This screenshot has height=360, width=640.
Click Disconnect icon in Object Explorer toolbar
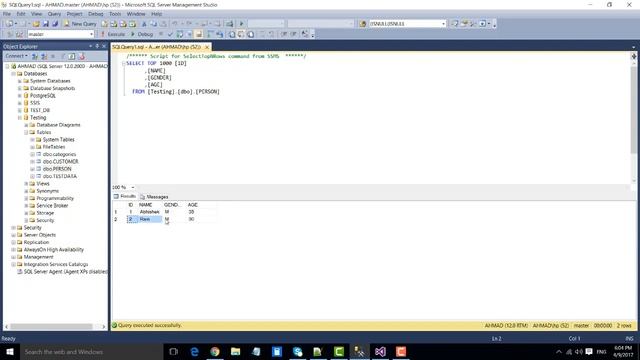coord(44,56)
